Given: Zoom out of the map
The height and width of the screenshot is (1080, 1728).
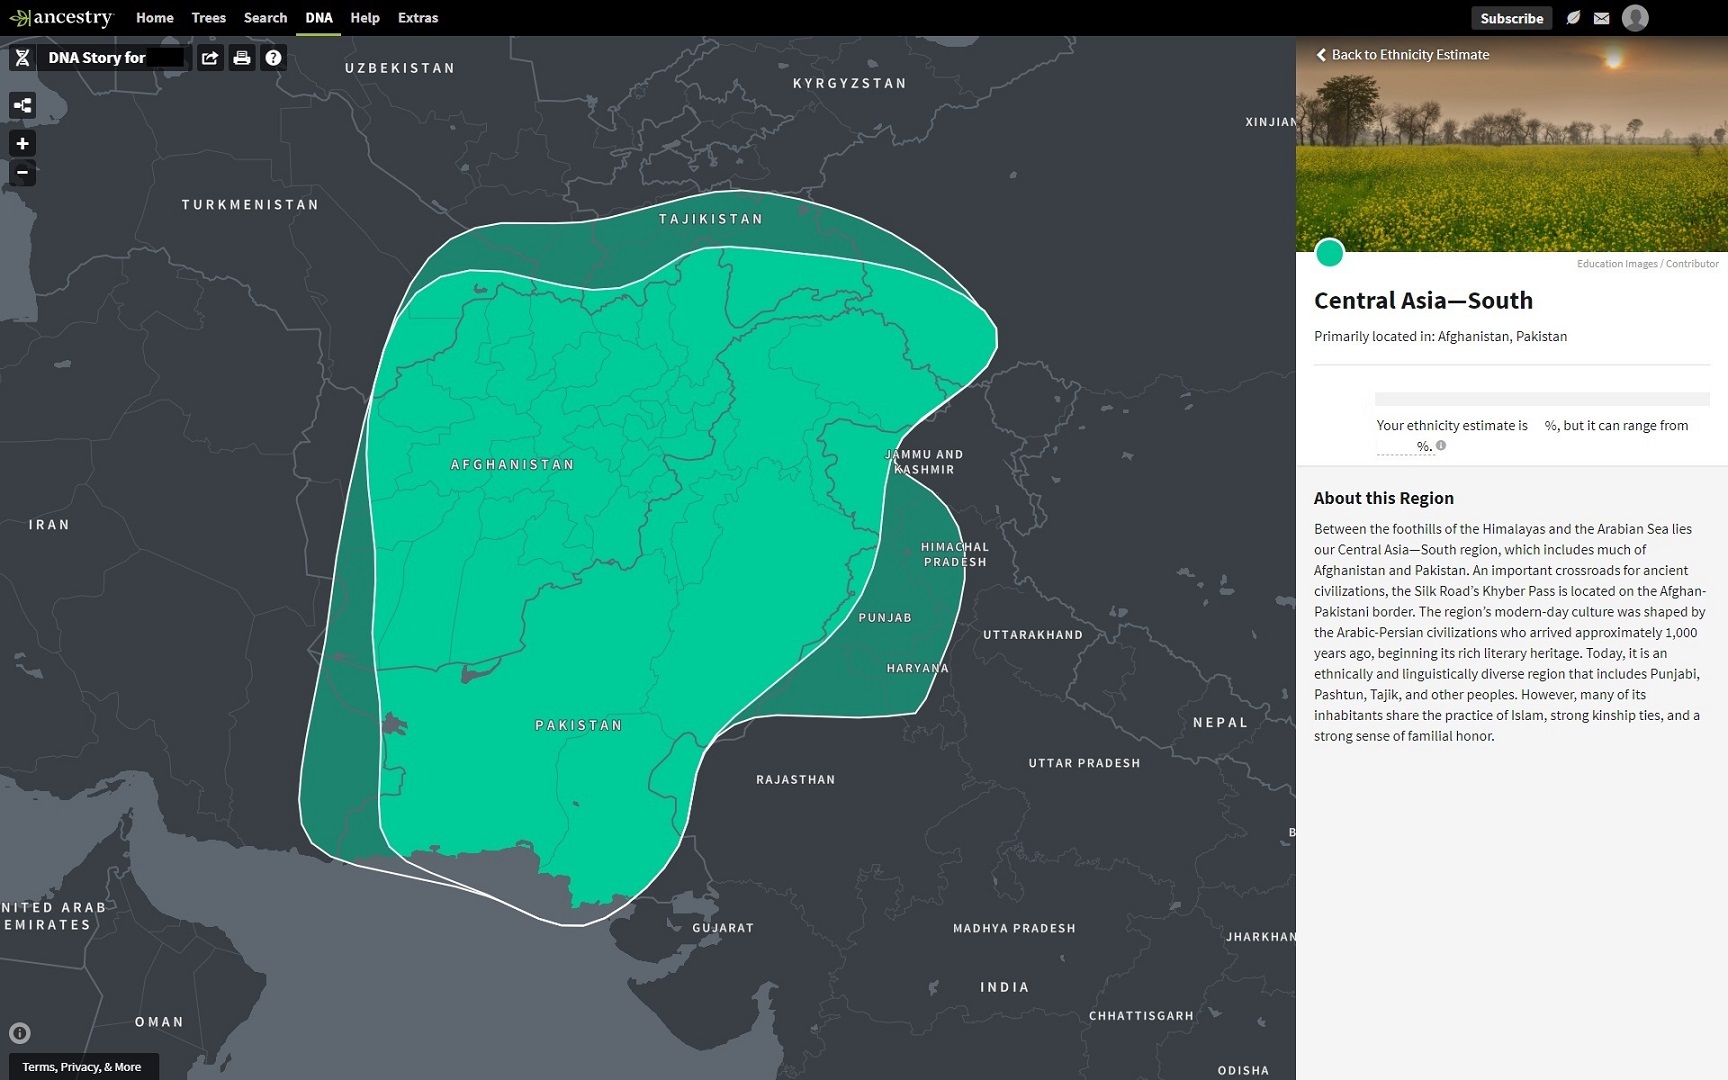Looking at the screenshot, I should pos(22,172).
